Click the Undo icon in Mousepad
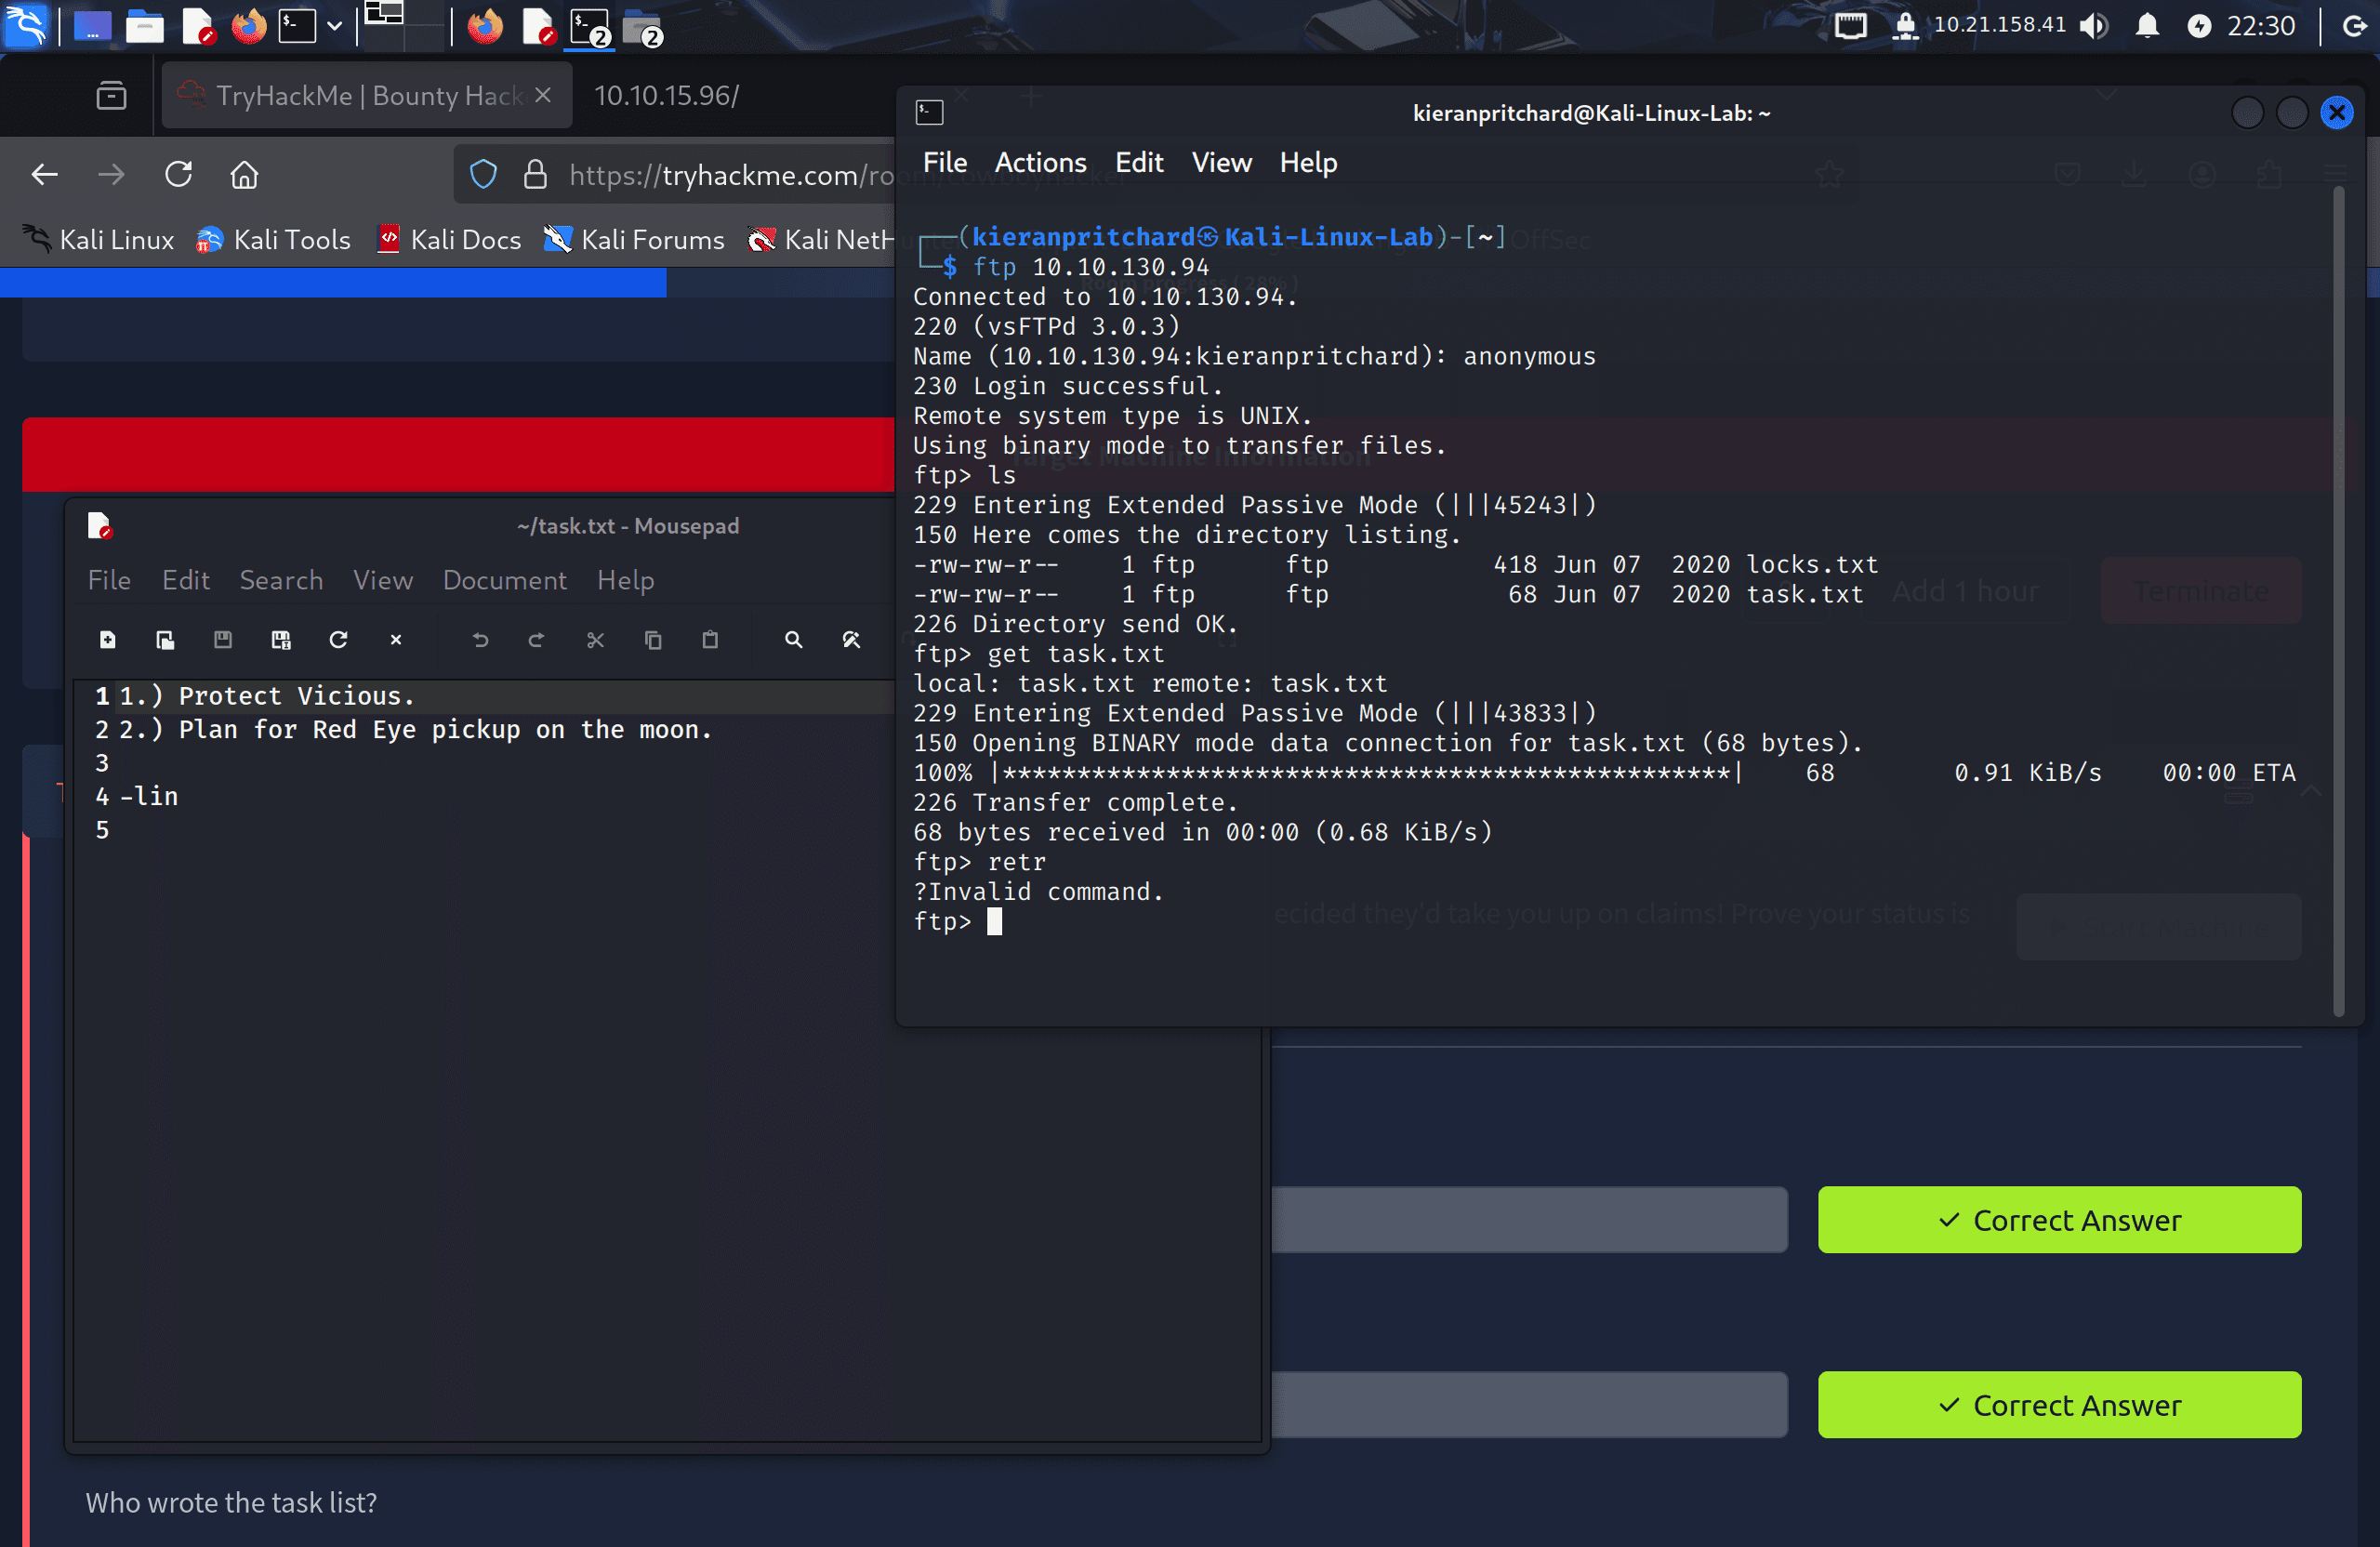Image resolution: width=2380 pixels, height=1547 pixels. tap(480, 640)
